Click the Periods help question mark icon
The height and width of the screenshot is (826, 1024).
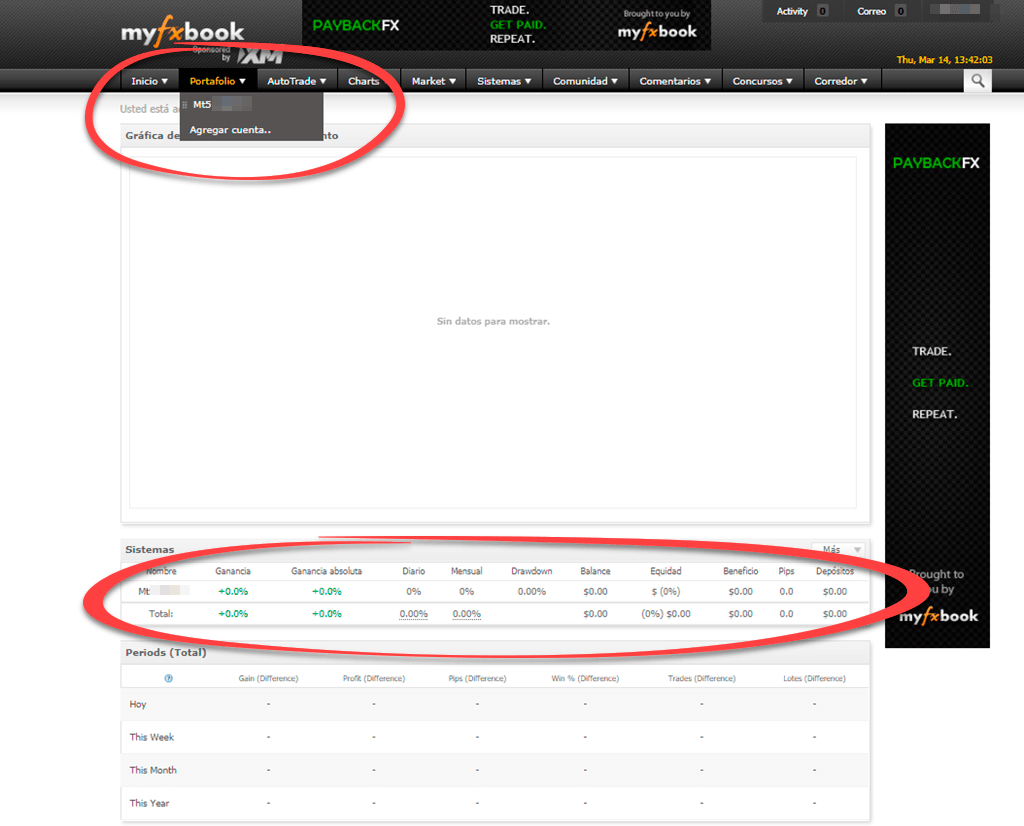(x=168, y=678)
